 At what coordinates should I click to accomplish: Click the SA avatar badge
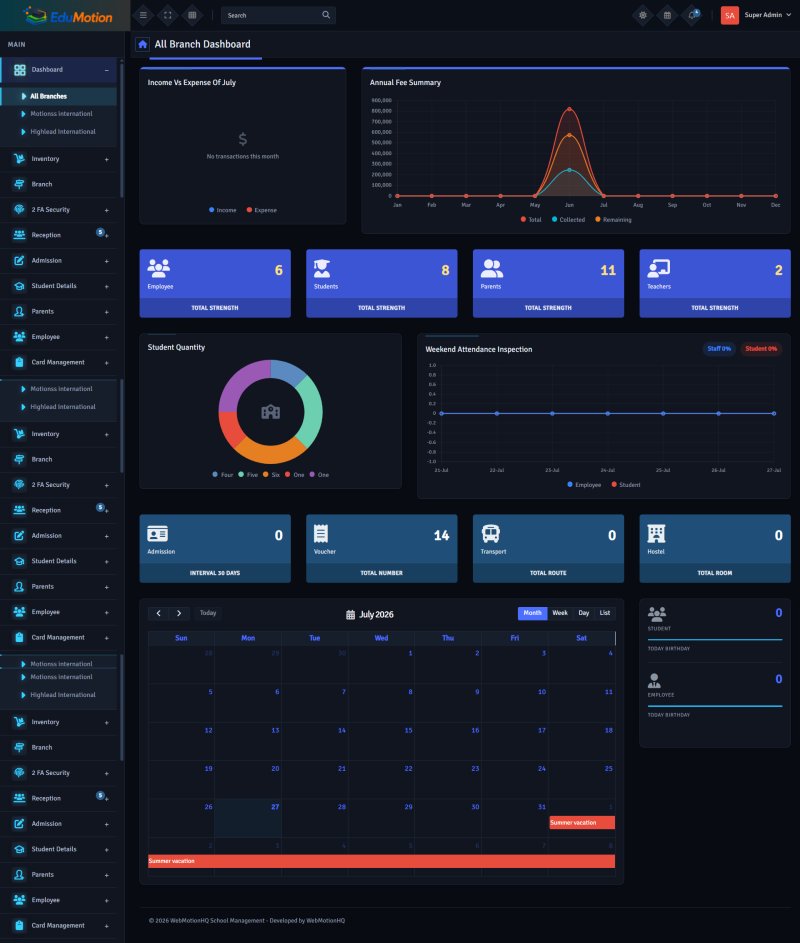[x=730, y=16]
